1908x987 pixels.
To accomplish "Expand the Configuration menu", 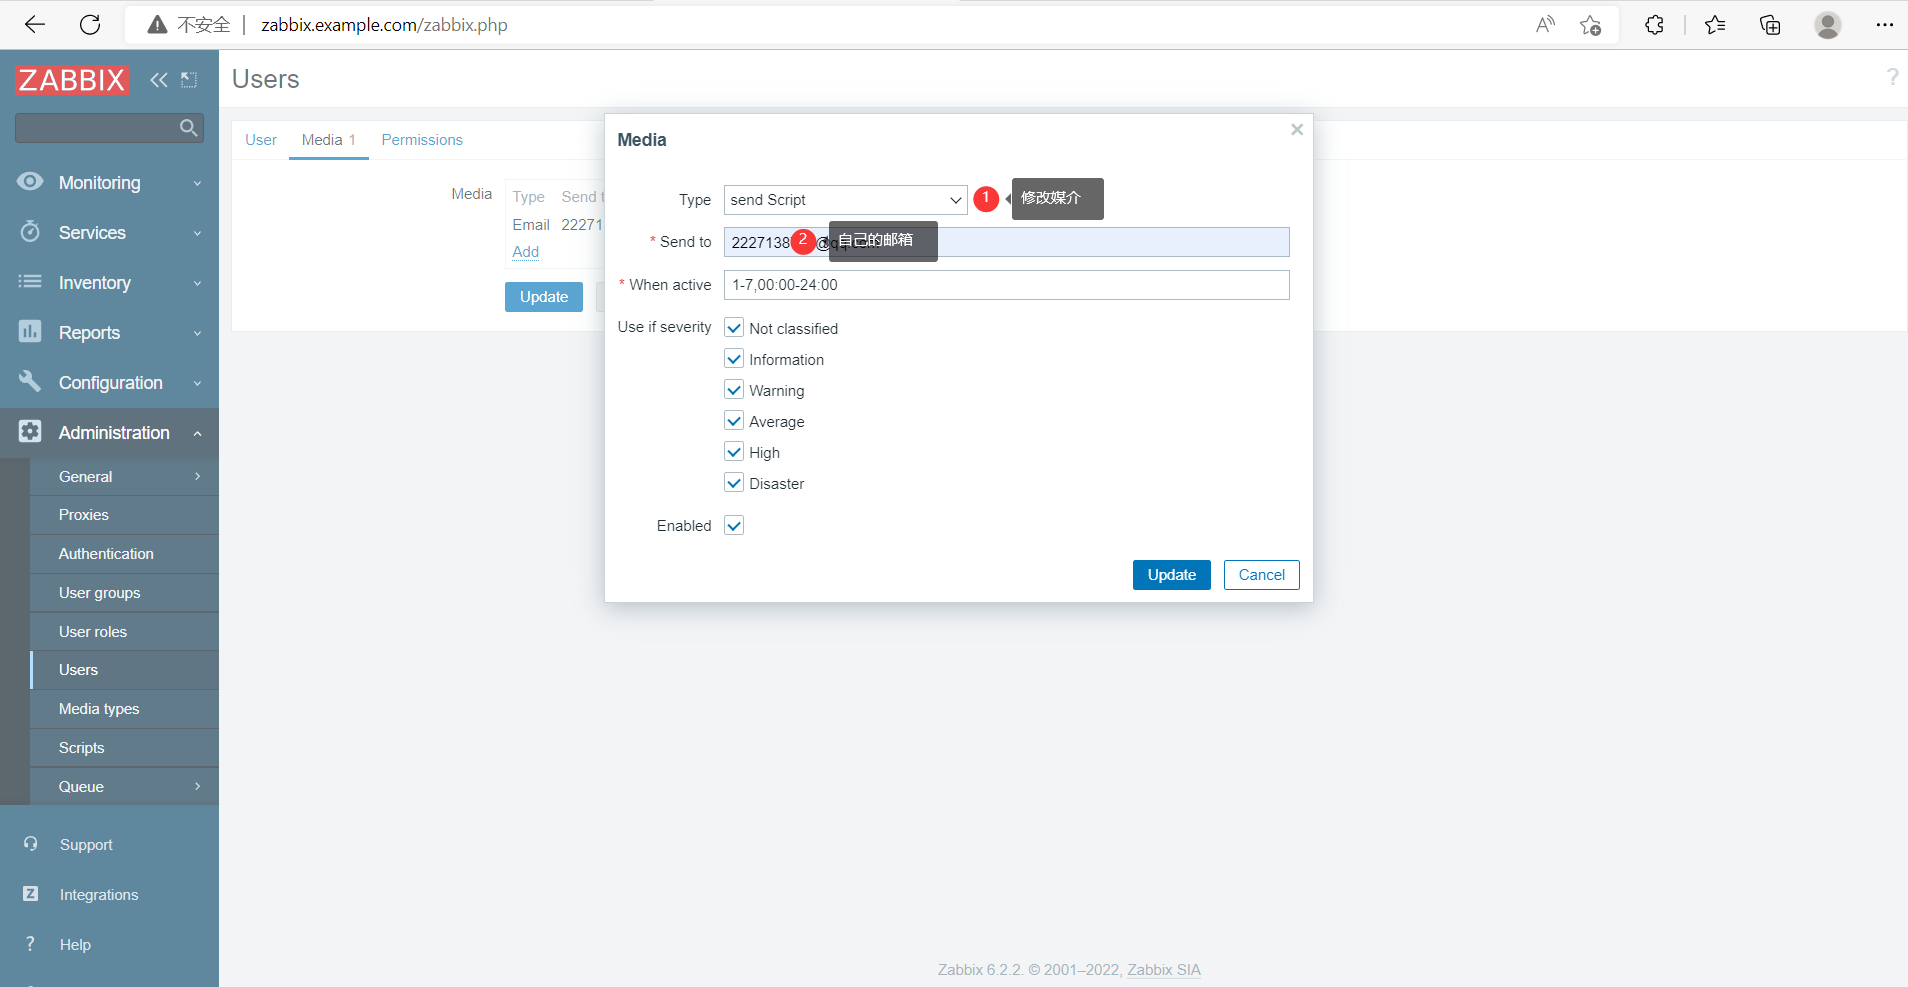I will (109, 383).
